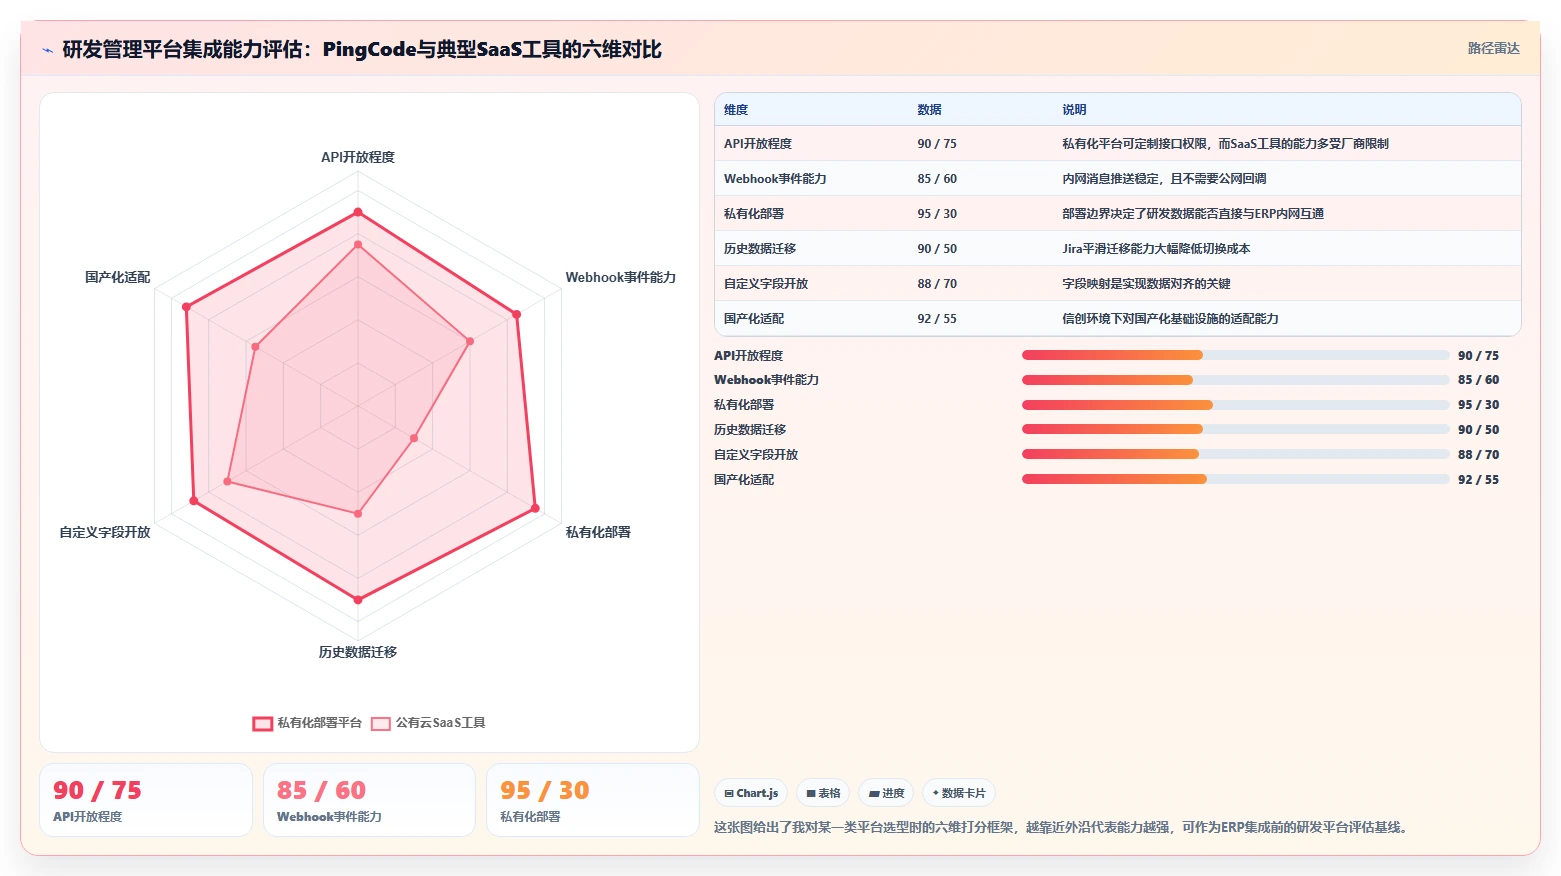
Task: Open the 90 / 75 API开放程度 data card
Action: pyautogui.click(x=146, y=800)
